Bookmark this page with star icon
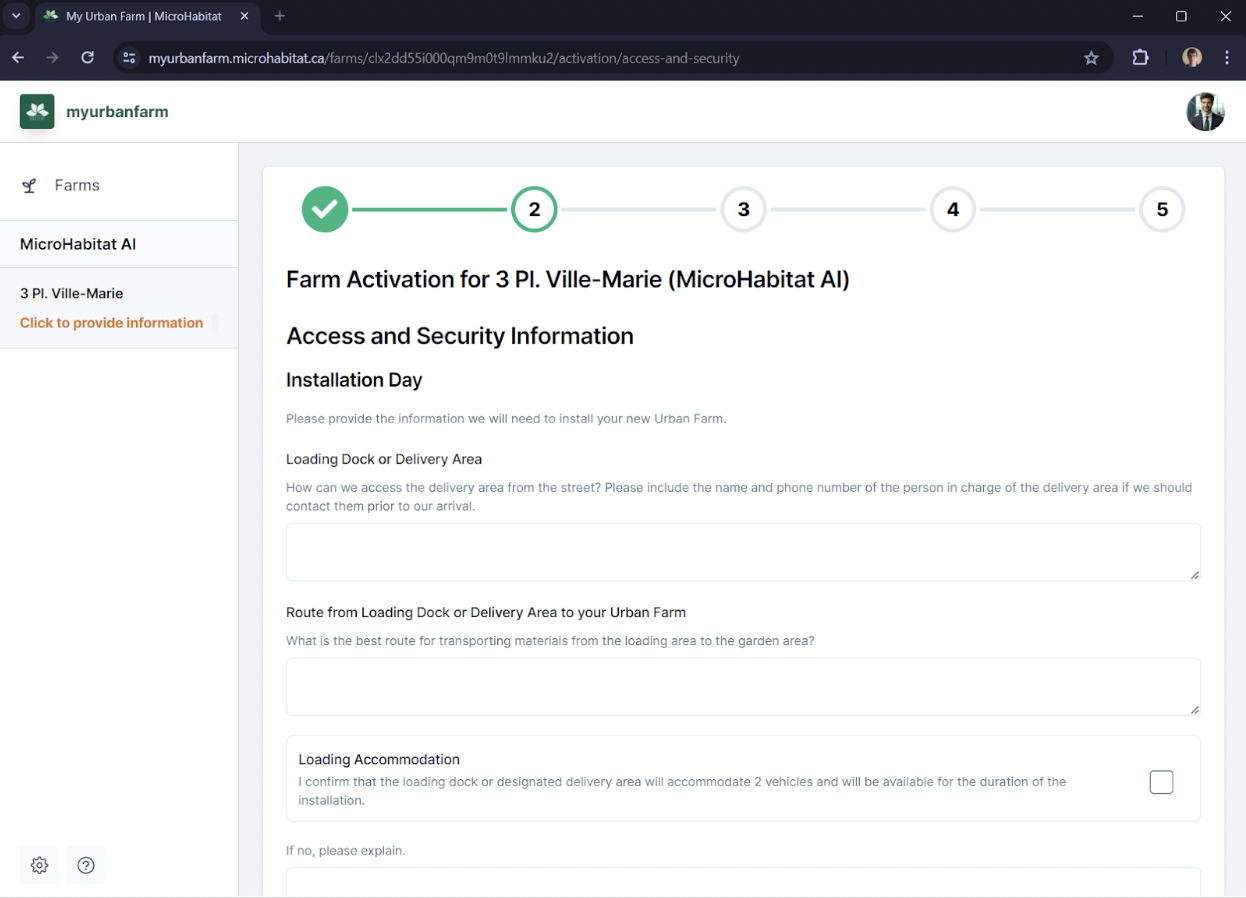This screenshot has height=898, width=1246. point(1091,58)
